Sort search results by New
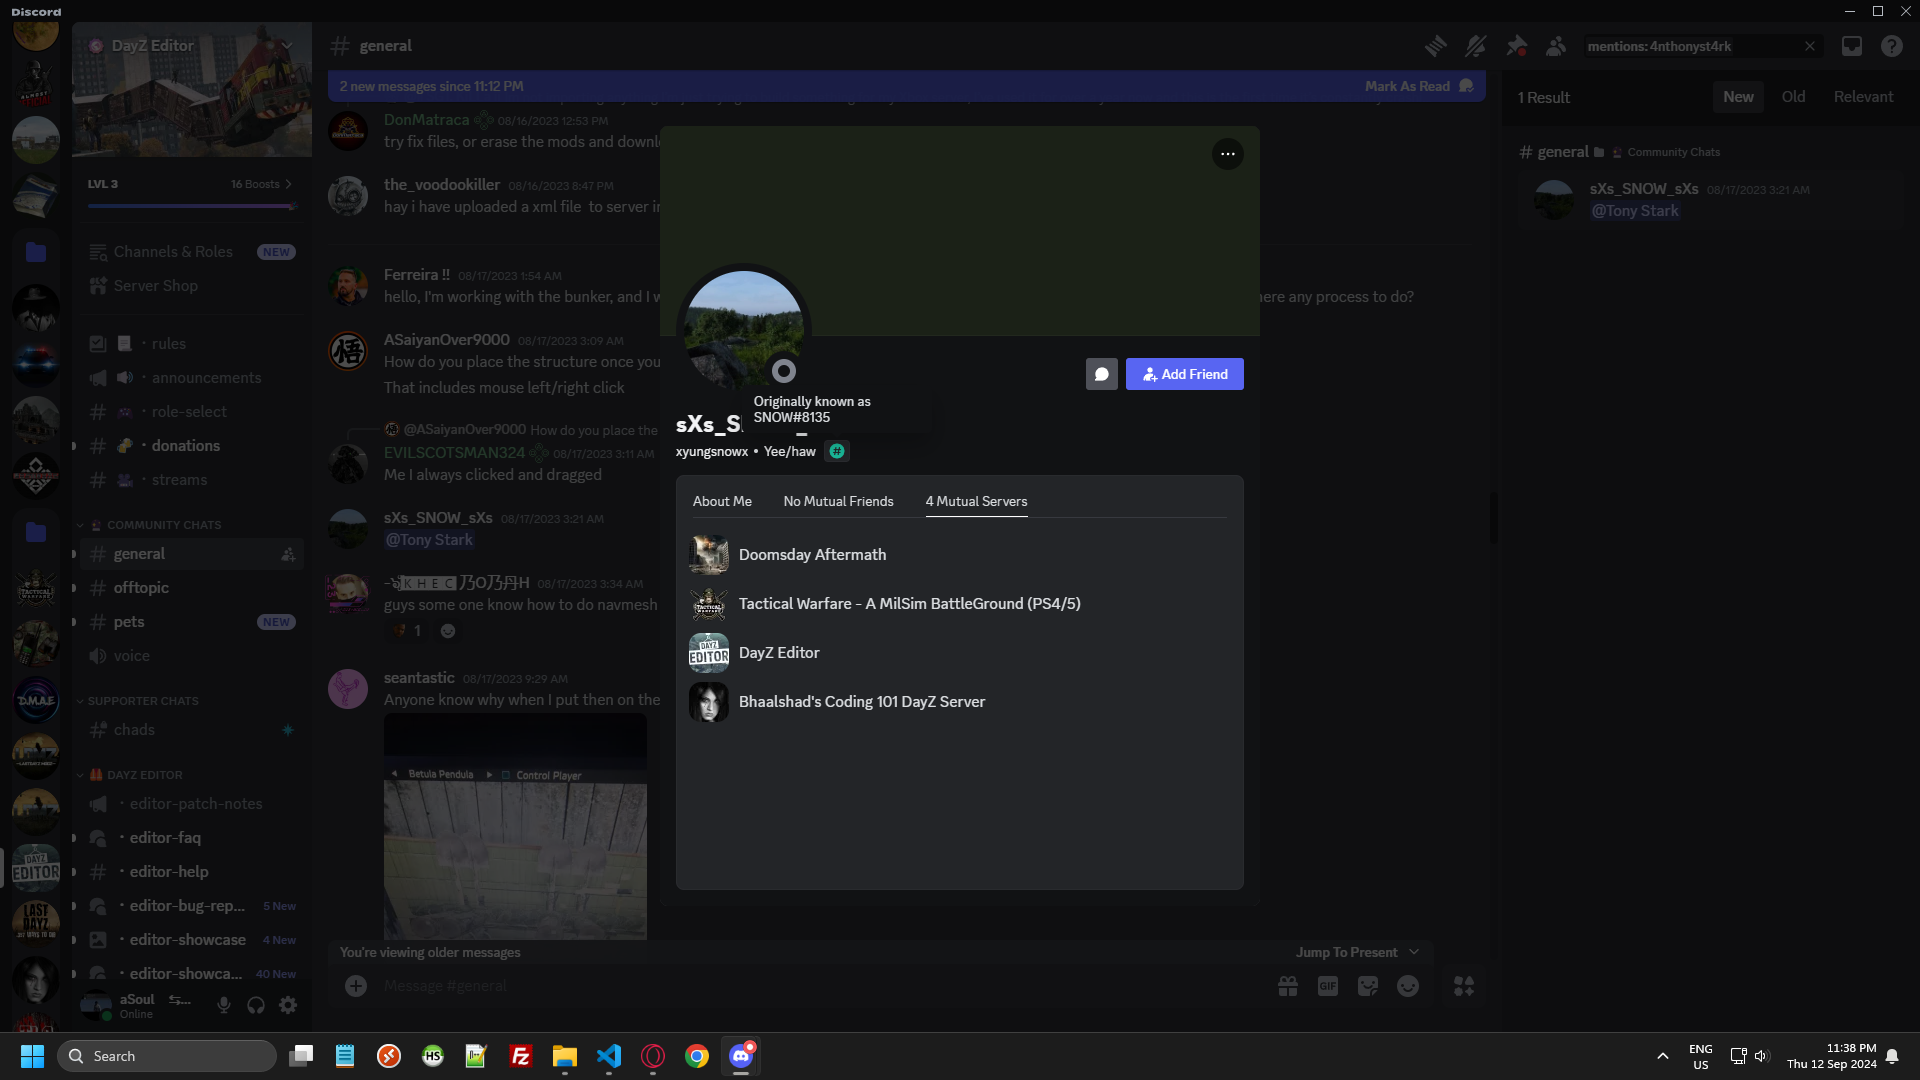 (x=1738, y=97)
